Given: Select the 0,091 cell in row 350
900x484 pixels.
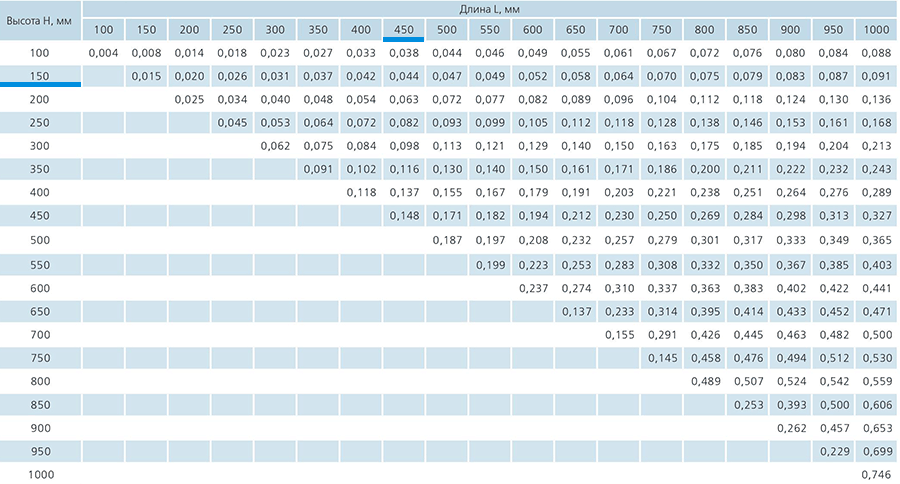Looking at the screenshot, I should (318, 169).
